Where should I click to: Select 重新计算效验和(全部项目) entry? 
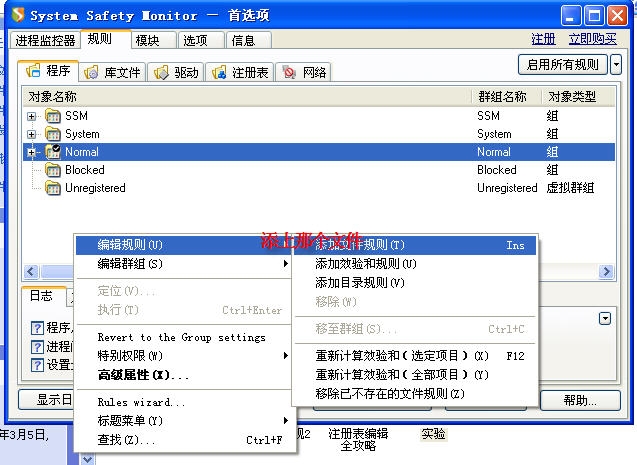tap(416, 375)
